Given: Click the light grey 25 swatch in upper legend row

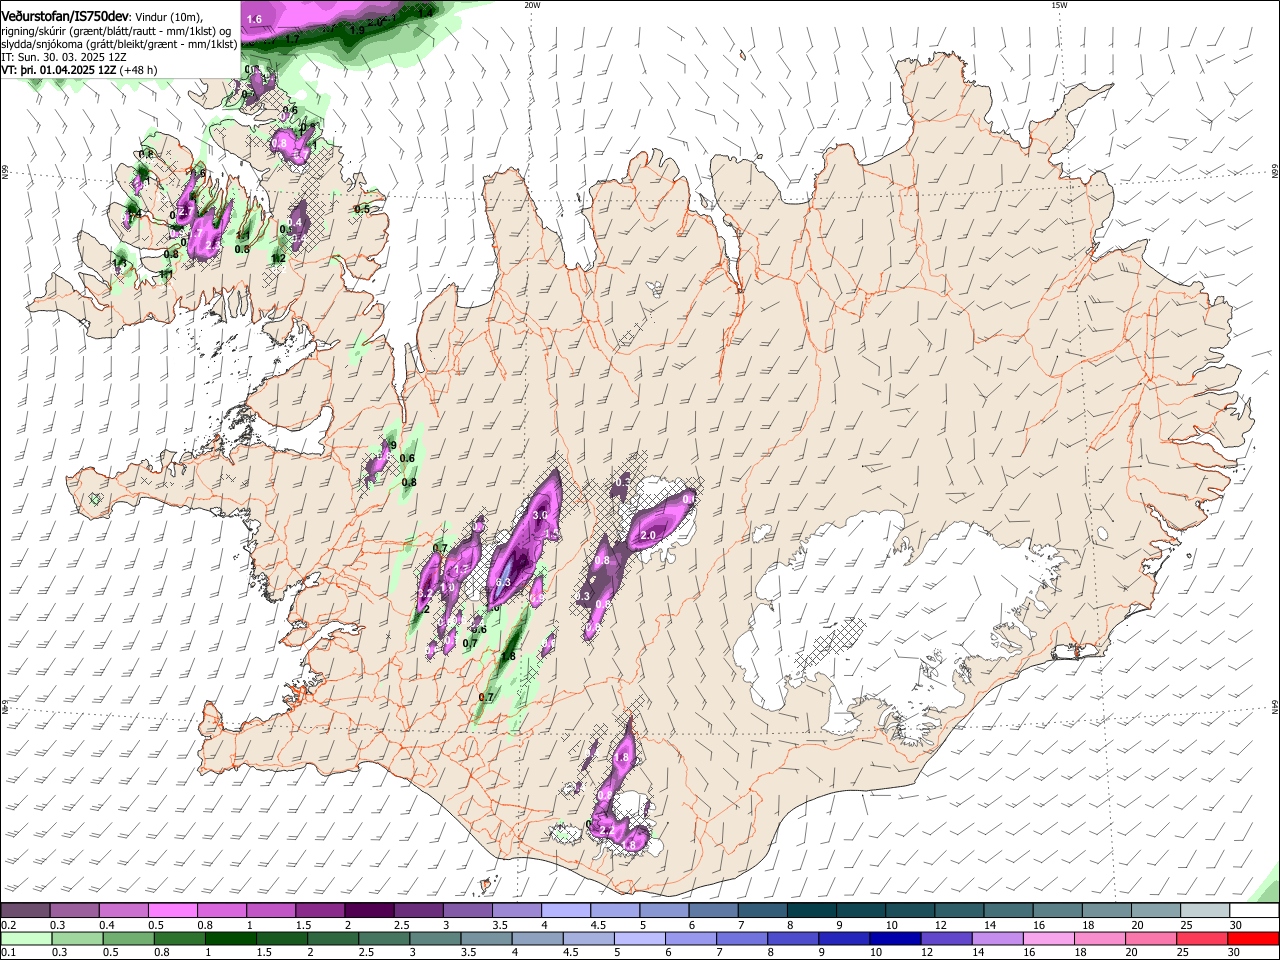Looking at the screenshot, I should pos(1205,911).
